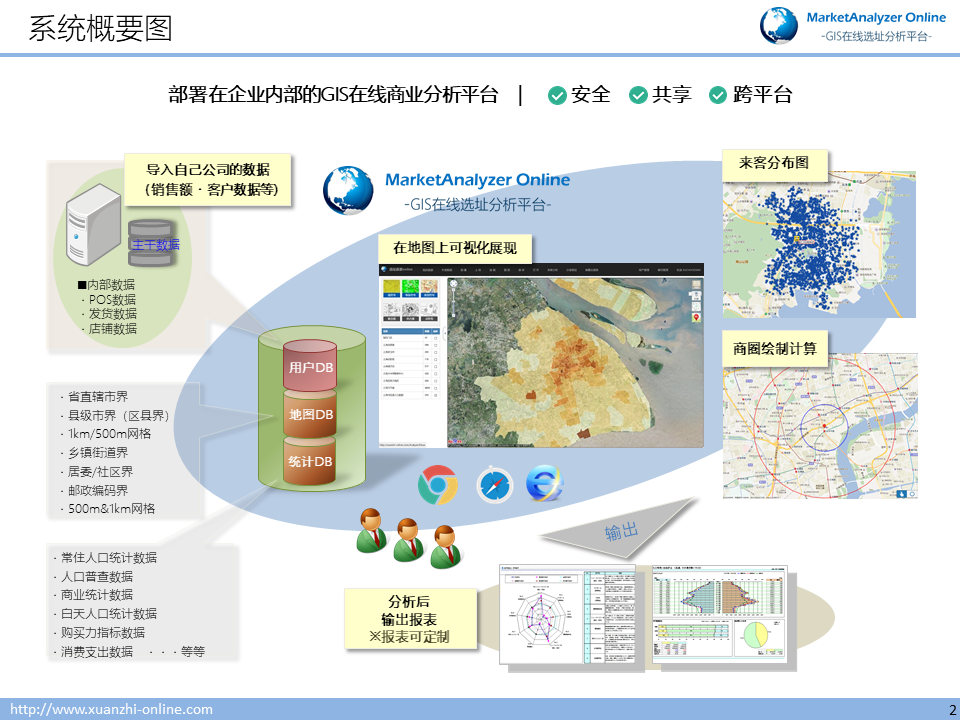The height and width of the screenshot is (720, 960).
Task: Click the 店铺数据 list item
Action: coord(109,329)
